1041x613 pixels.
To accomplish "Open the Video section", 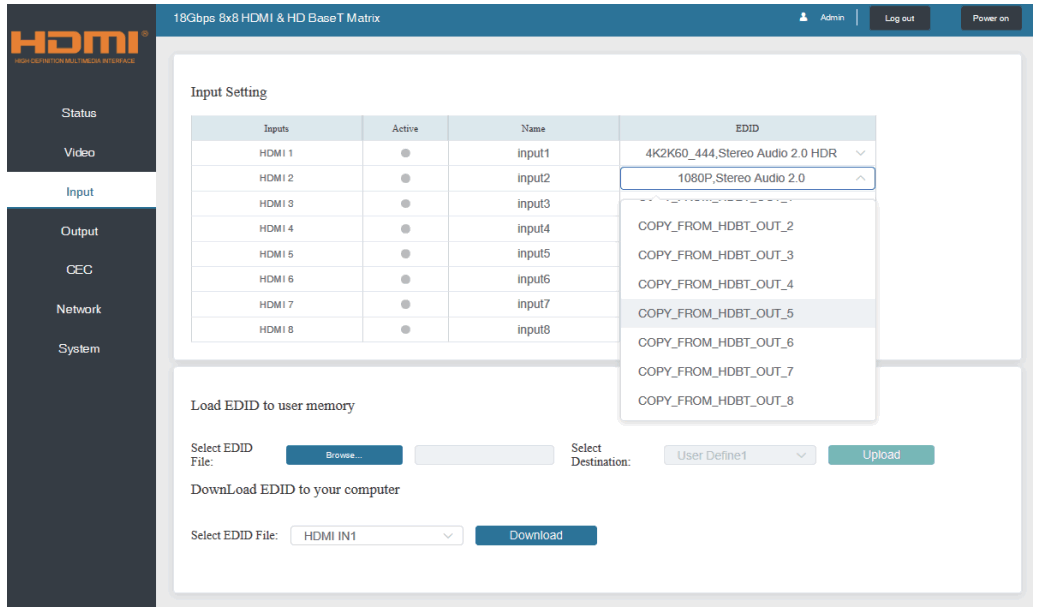I will [x=78, y=152].
